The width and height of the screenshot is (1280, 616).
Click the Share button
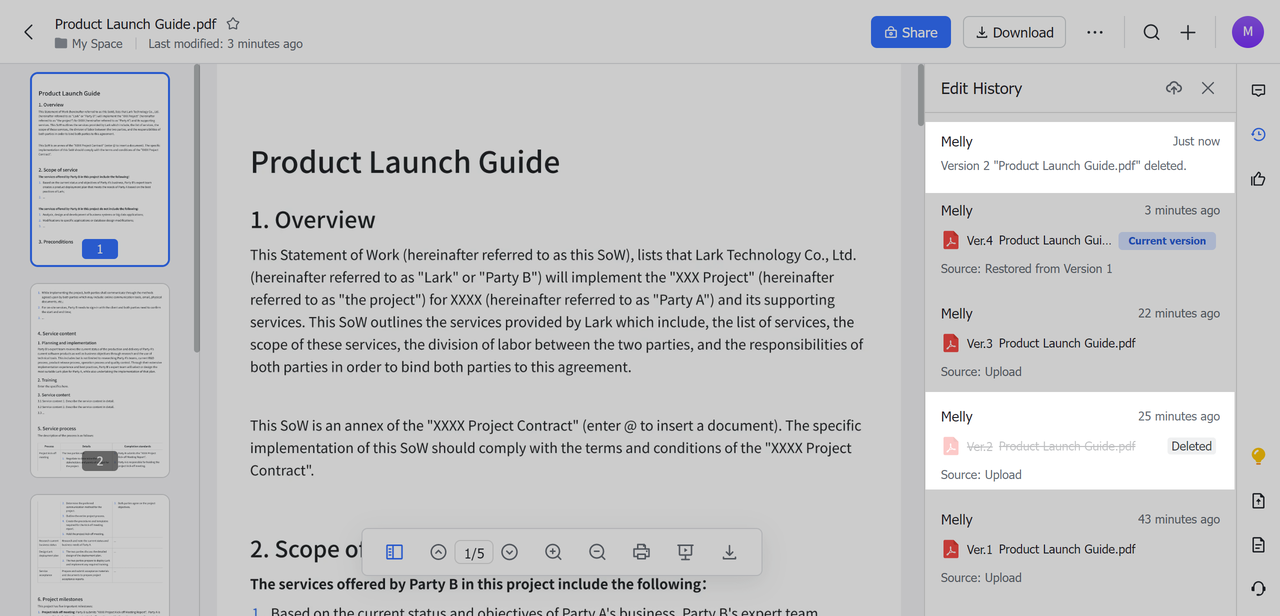click(x=910, y=32)
